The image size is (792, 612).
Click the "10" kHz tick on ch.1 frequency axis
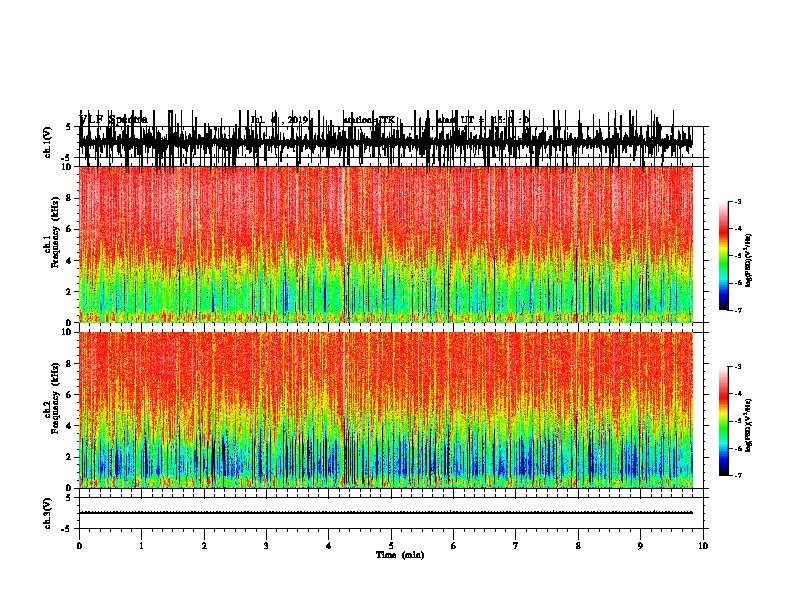[67, 167]
